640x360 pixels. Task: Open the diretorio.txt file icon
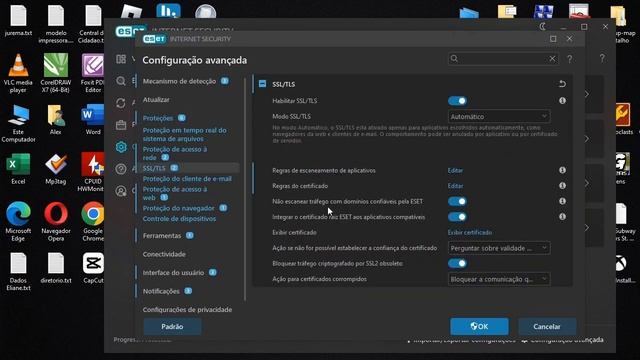[x=56, y=268]
